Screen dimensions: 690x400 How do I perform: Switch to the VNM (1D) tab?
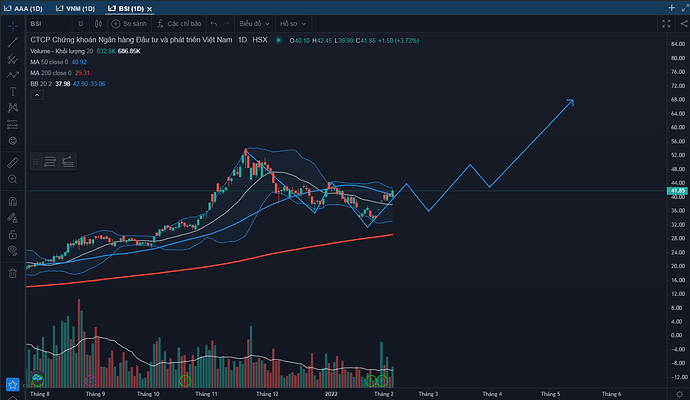(75, 8)
